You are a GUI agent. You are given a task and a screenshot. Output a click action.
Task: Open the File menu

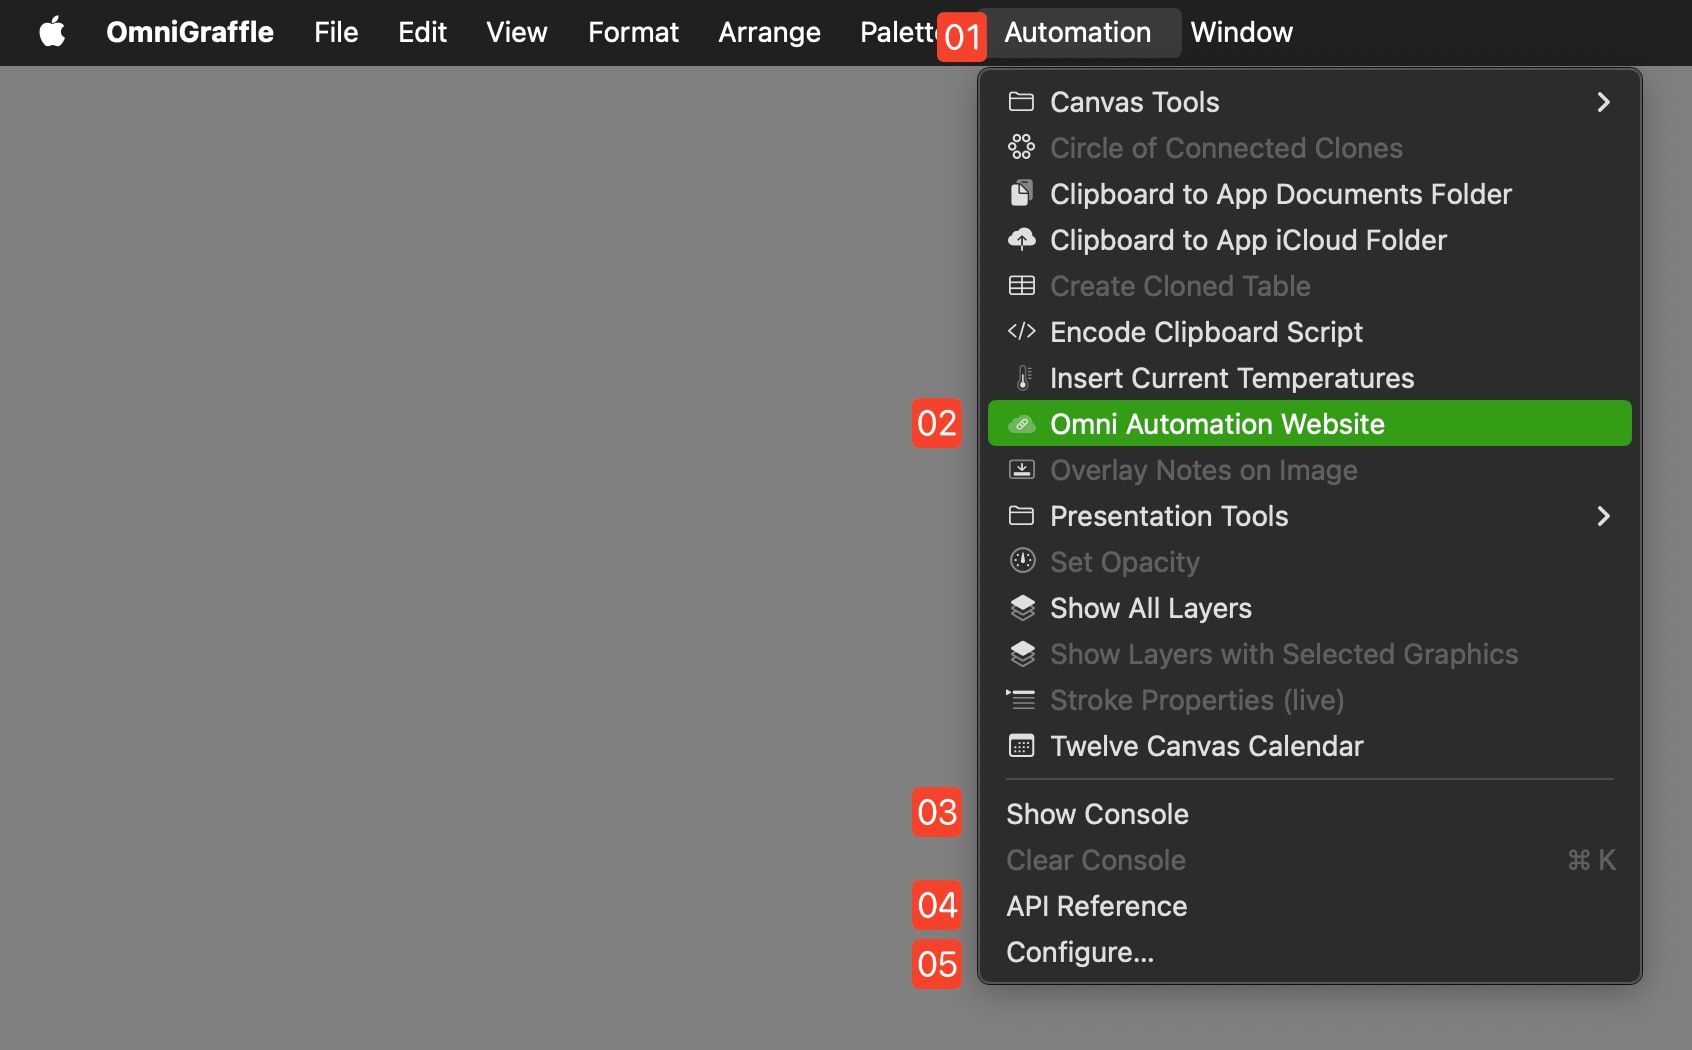[x=336, y=32]
